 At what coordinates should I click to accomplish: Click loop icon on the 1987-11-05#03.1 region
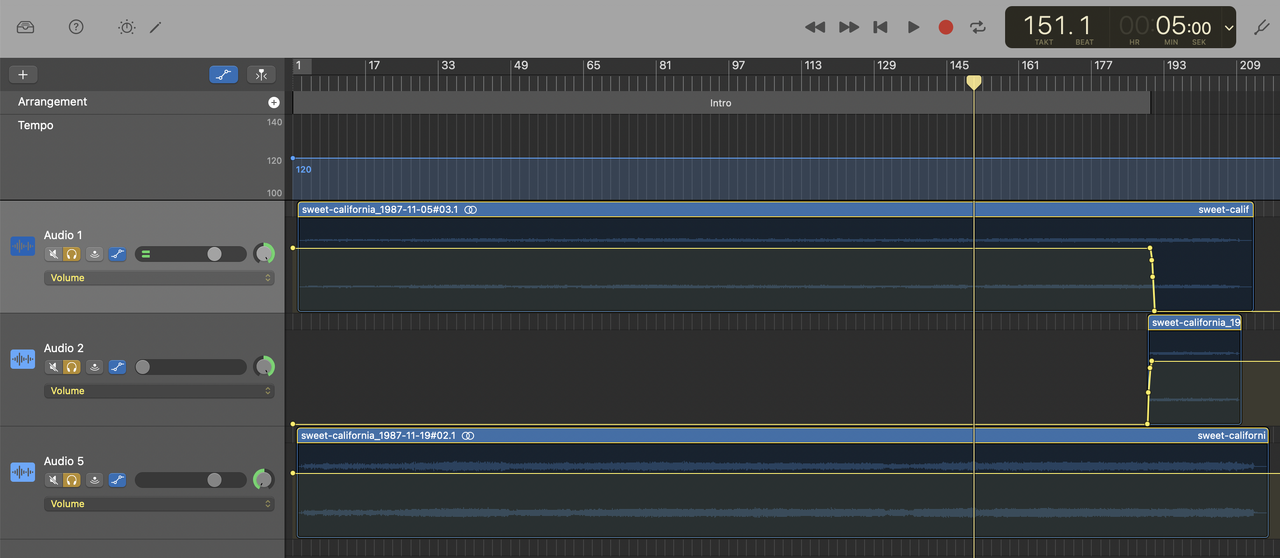tap(471, 210)
